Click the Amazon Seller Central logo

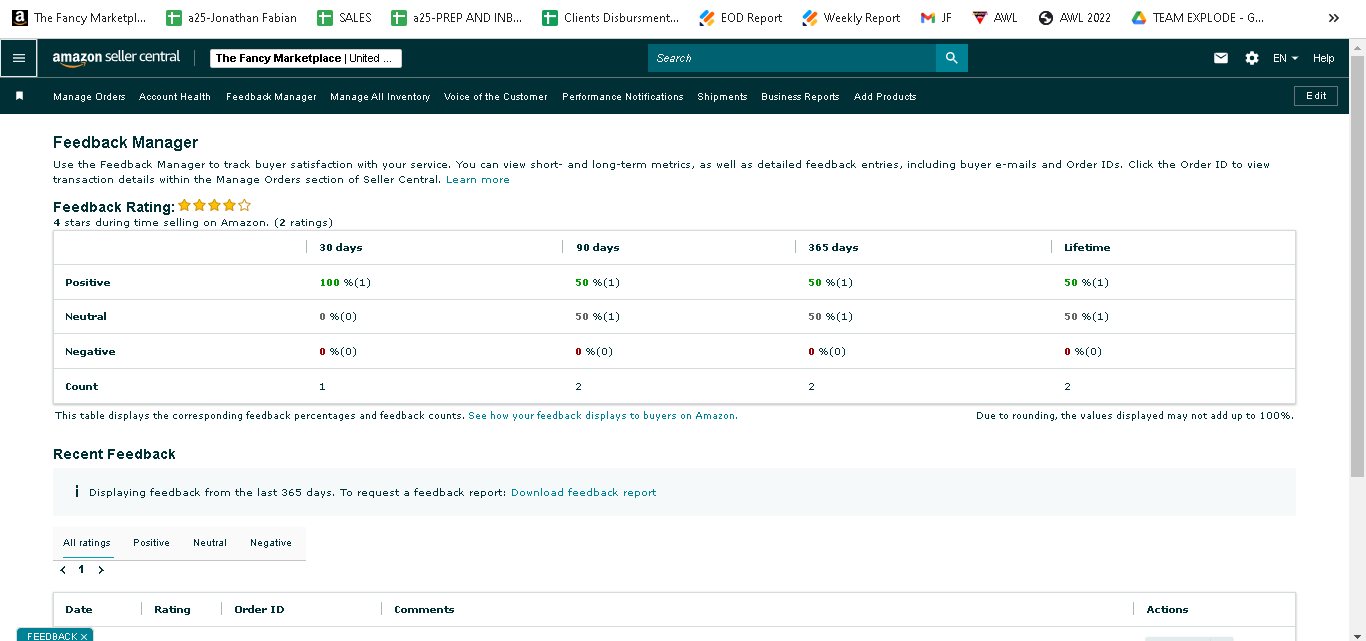point(117,58)
